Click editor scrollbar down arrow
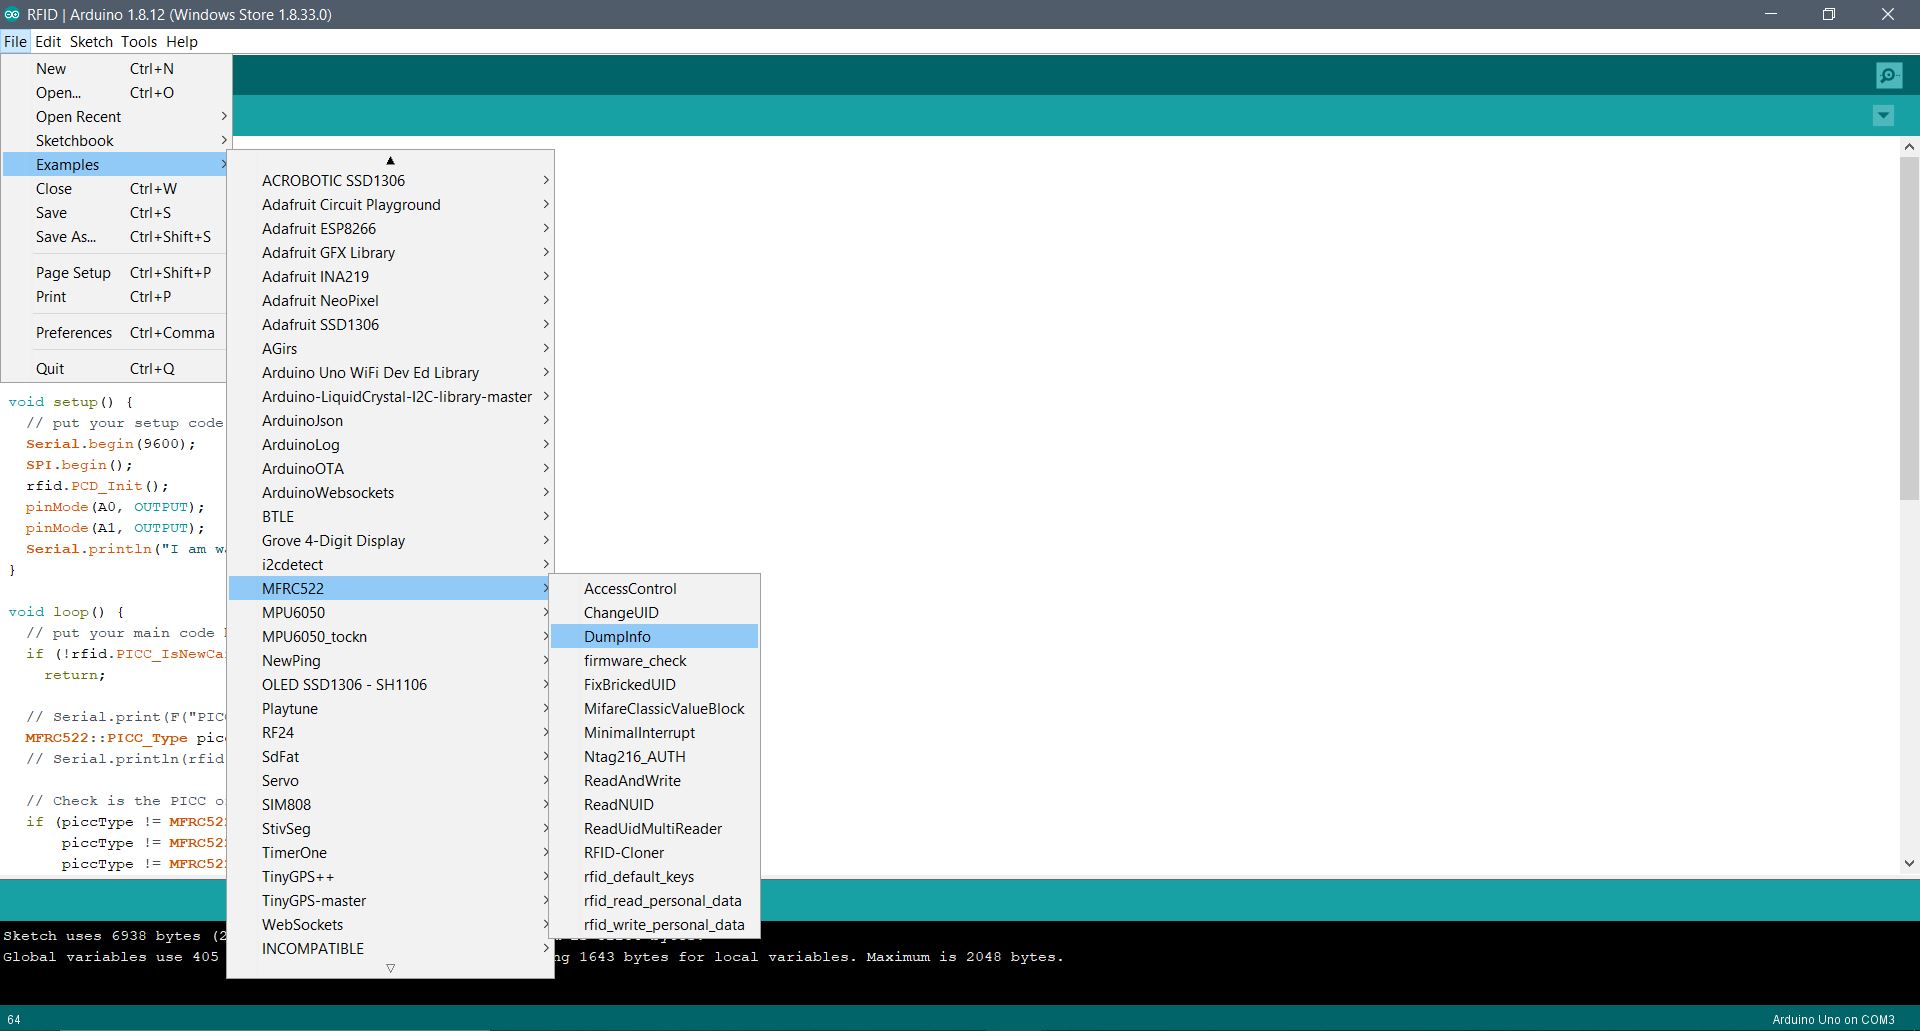Viewport: 1920px width, 1031px height. coord(1909,863)
